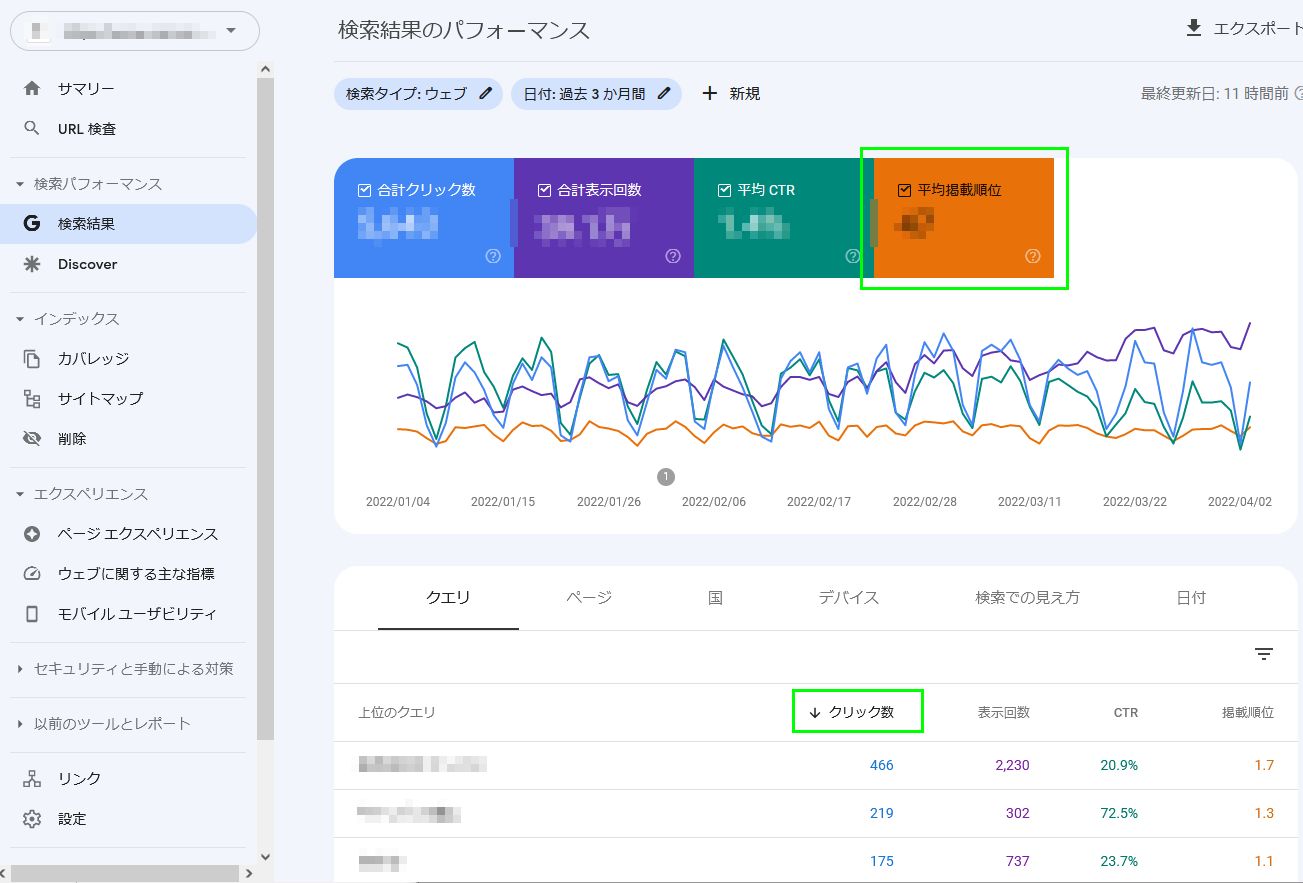Viewport: 1303px width, 883px height.
Task: Click the plus icon beside 新規
Action: click(710, 93)
